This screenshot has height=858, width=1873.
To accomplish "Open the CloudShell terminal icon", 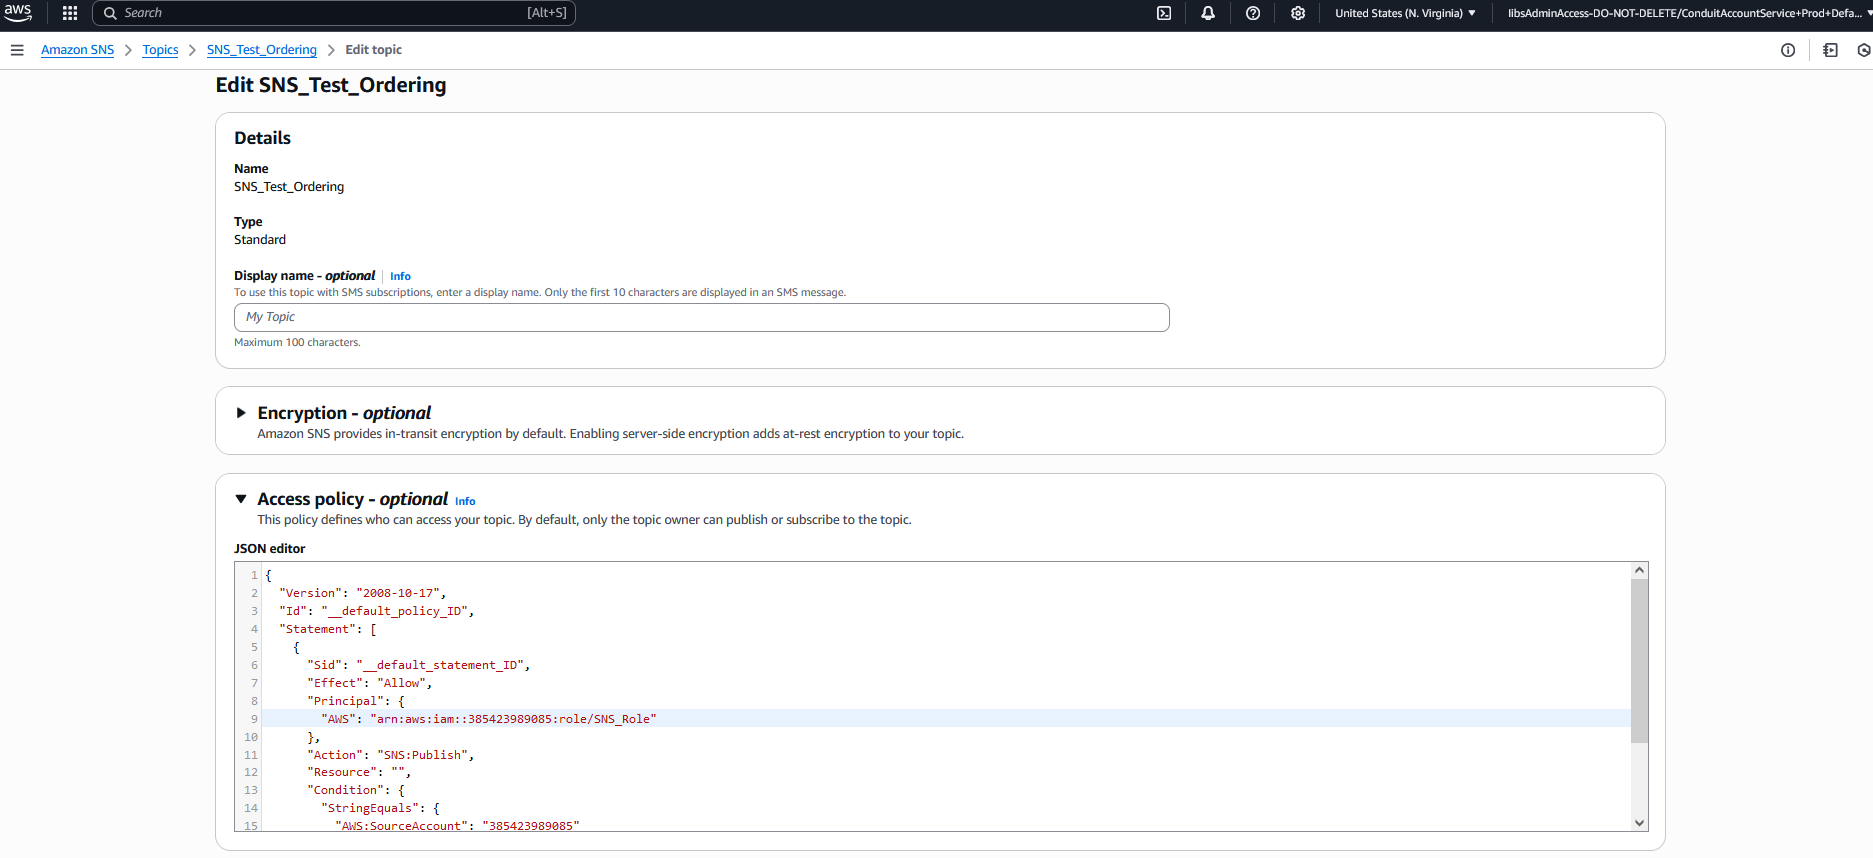I will click(1164, 13).
